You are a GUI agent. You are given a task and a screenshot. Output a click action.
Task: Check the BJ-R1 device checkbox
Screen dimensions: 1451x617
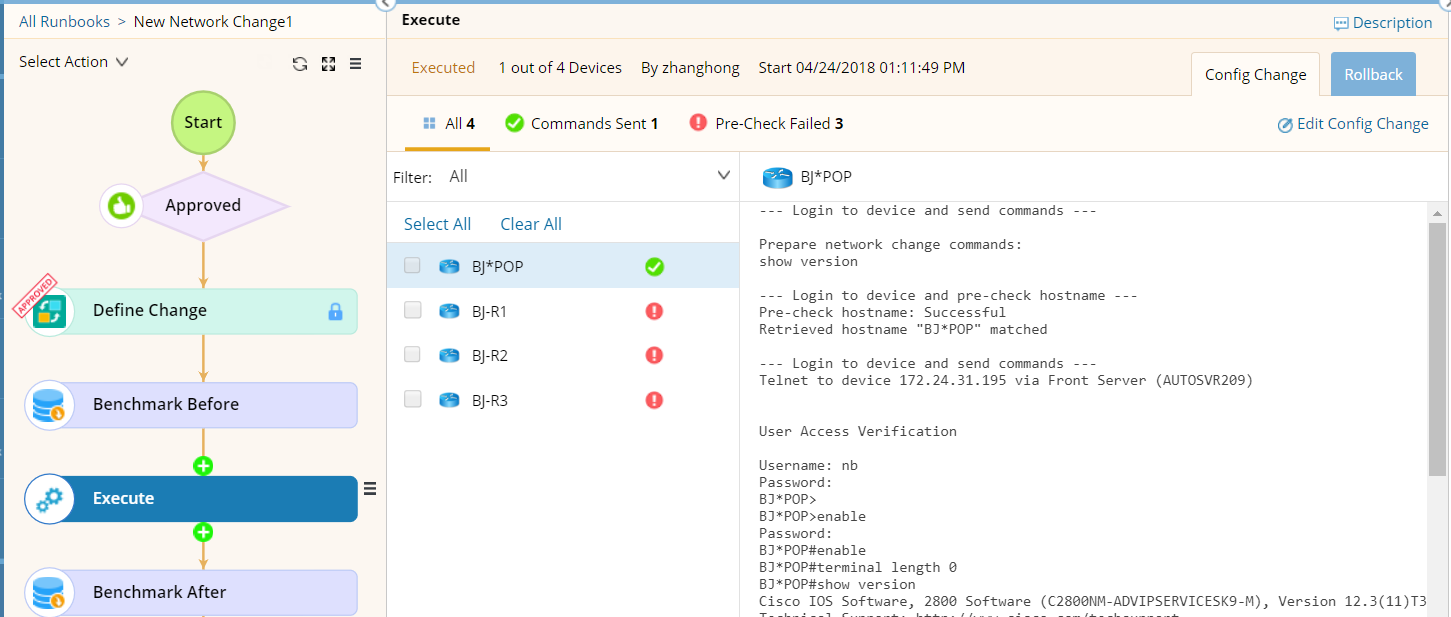413,311
